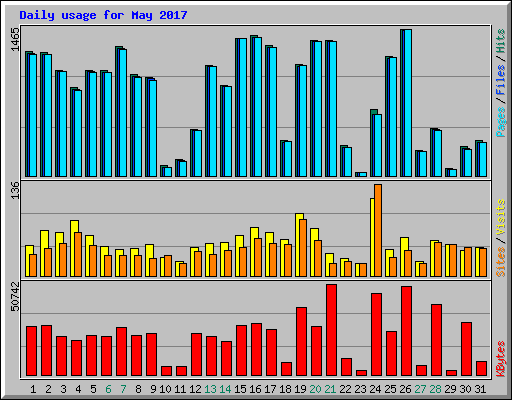Select green weekend day label 21
512x400 pixels.
[x=330, y=389]
